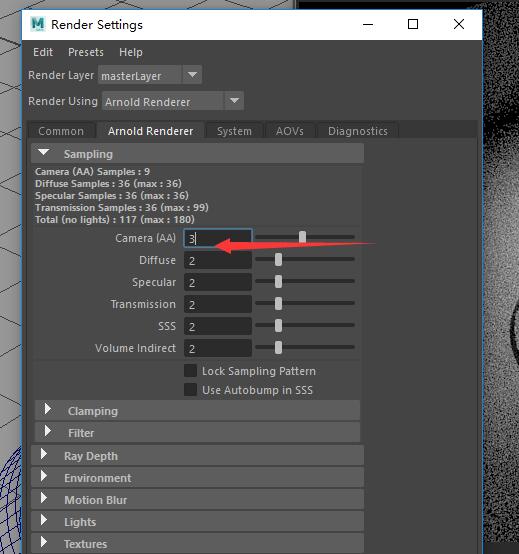Open the AOVs tab
519x554 pixels.
[290, 131]
